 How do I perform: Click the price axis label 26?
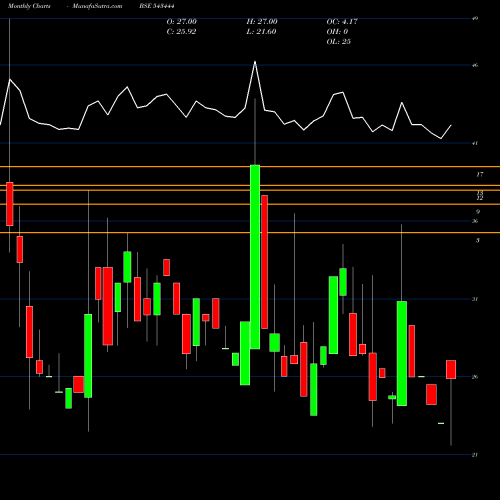coord(475,377)
